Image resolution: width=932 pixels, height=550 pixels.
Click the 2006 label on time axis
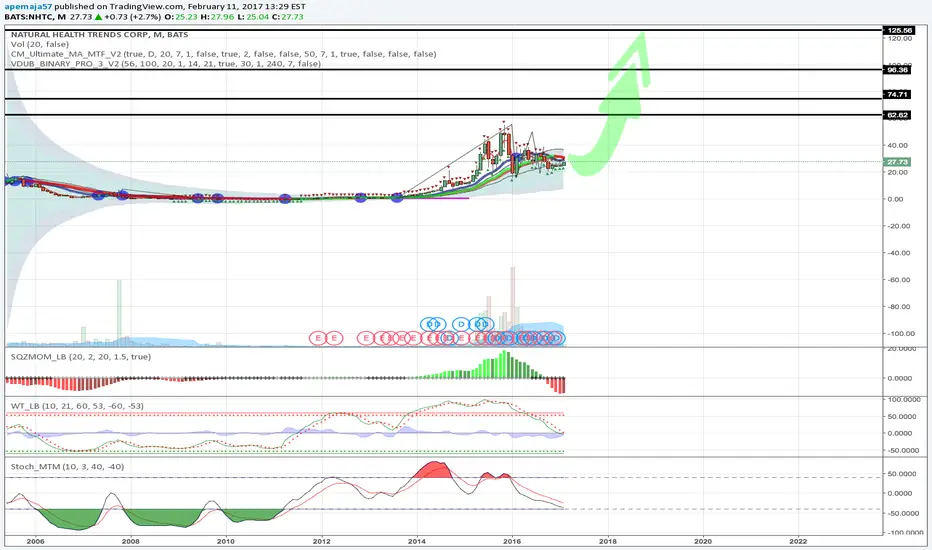(x=36, y=541)
